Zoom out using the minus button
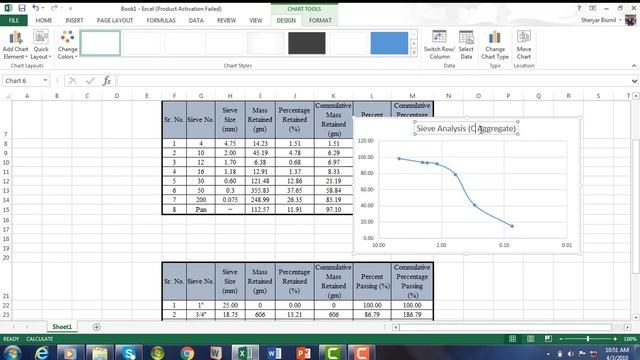The width and height of the screenshot is (640, 360). pos(561,339)
